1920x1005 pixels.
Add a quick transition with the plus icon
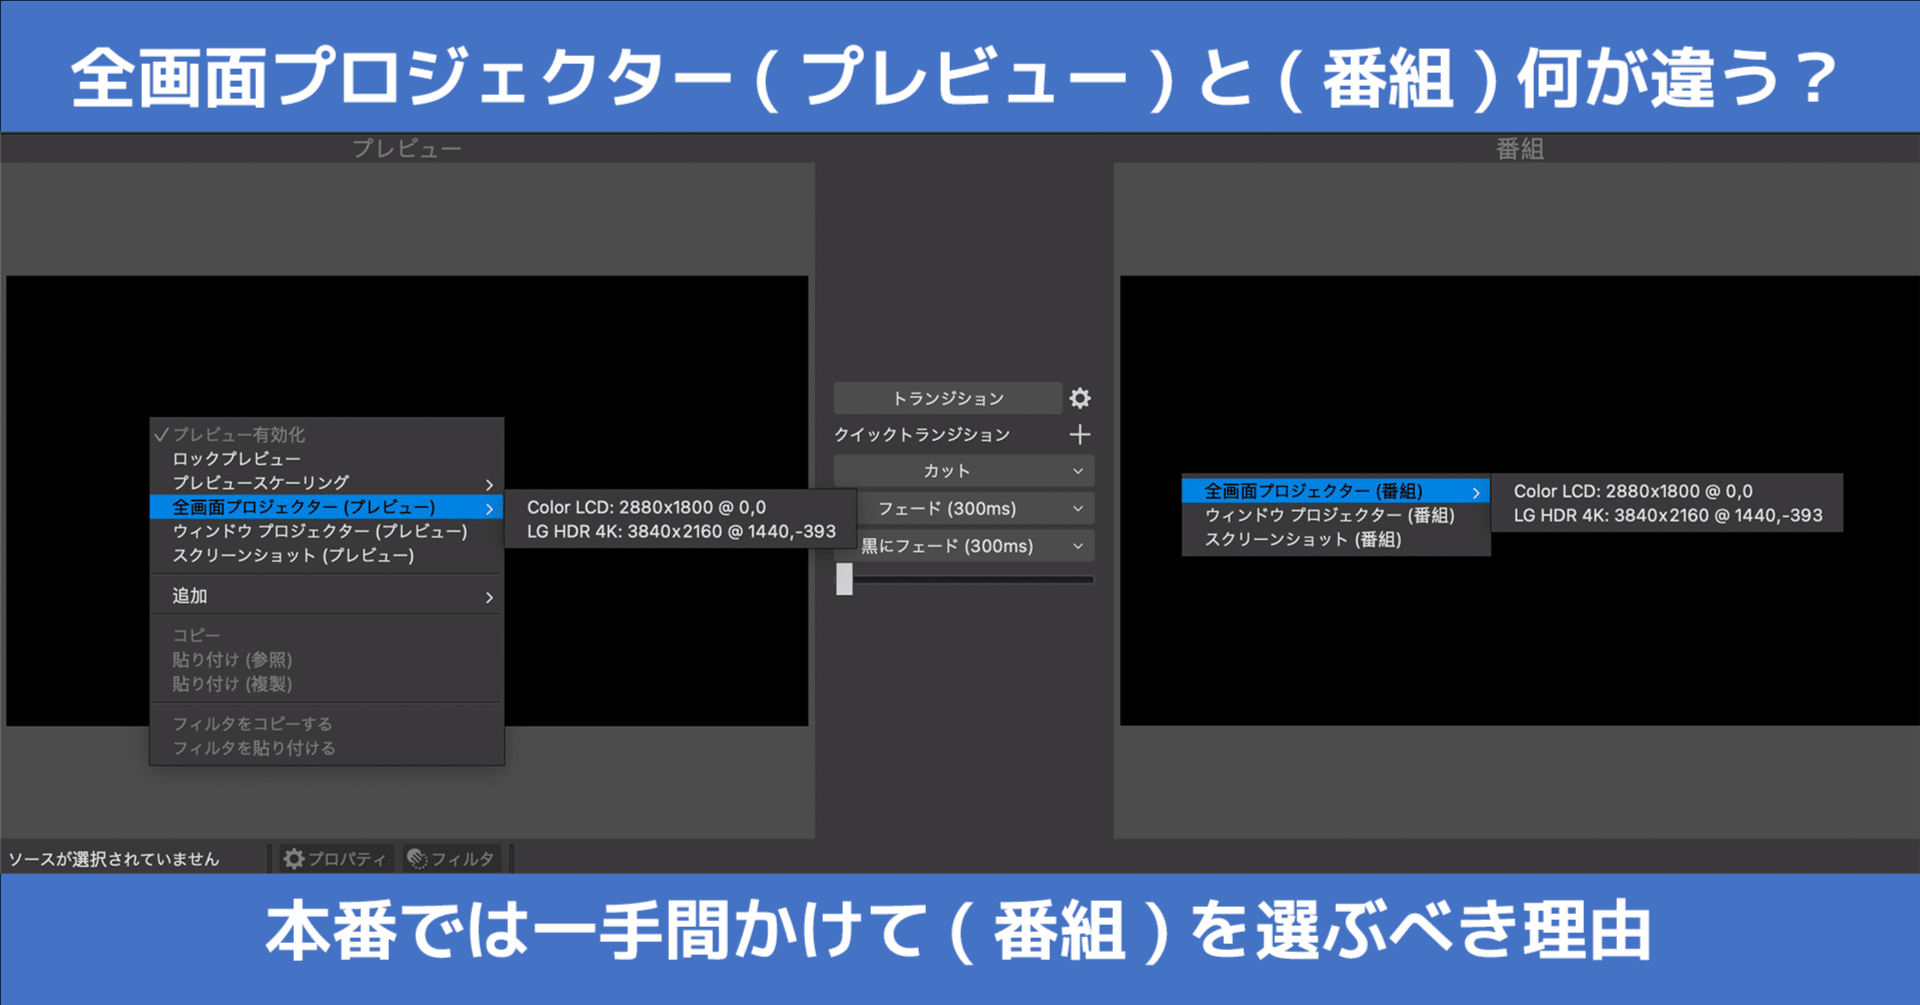click(1080, 433)
